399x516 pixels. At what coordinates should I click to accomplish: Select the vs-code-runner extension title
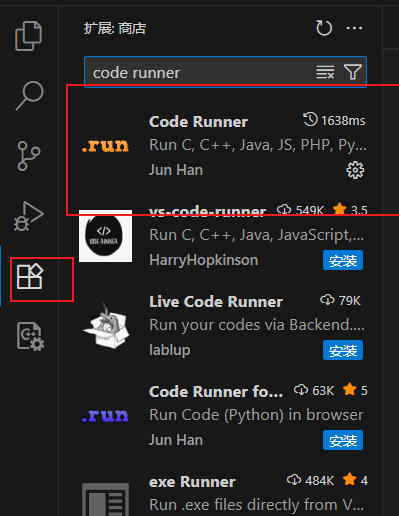(207, 211)
